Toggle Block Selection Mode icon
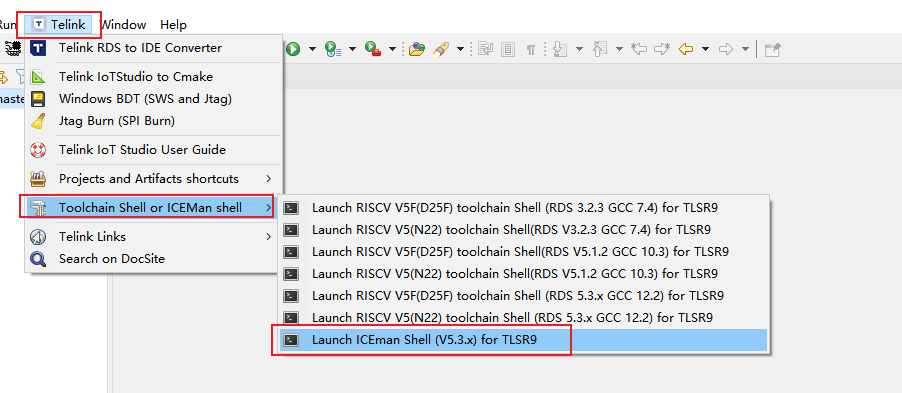 [x=508, y=49]
